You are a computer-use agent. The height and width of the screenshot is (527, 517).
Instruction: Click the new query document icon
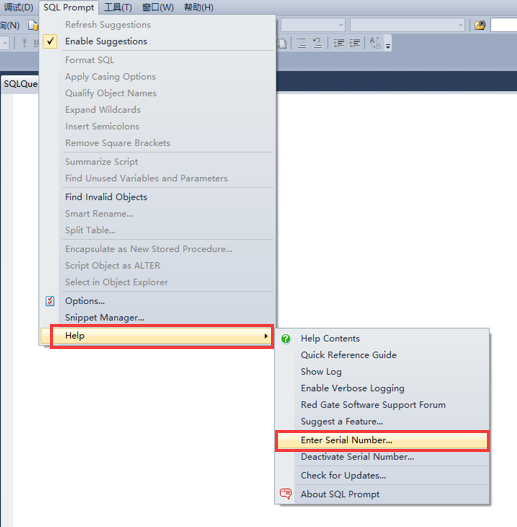33,25
